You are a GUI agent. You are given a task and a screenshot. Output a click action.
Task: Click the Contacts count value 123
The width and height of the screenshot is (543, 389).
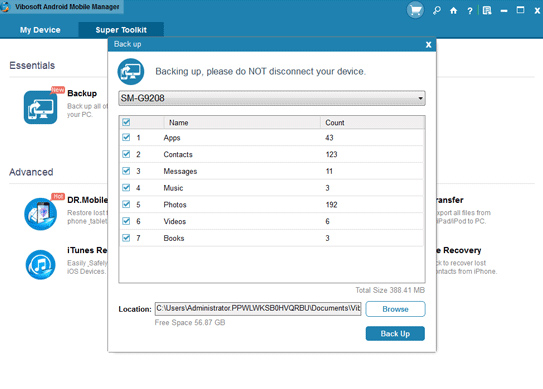click(331, 154)
